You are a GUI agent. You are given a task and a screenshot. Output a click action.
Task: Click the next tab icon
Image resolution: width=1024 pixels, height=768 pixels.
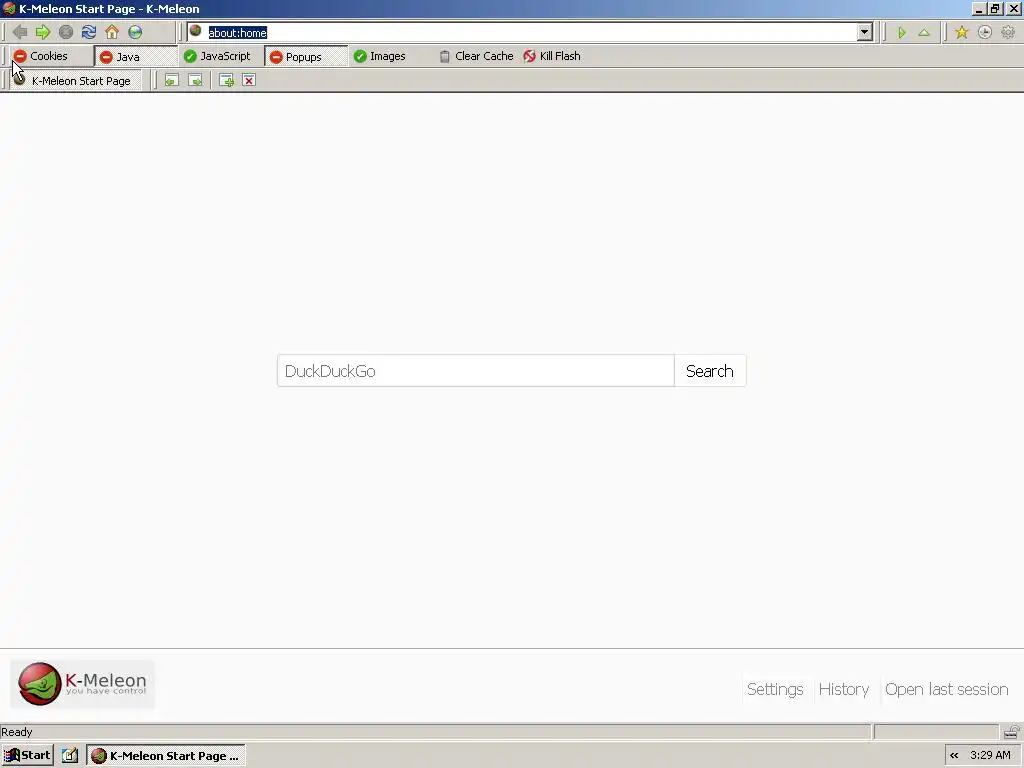pos(195,80)
